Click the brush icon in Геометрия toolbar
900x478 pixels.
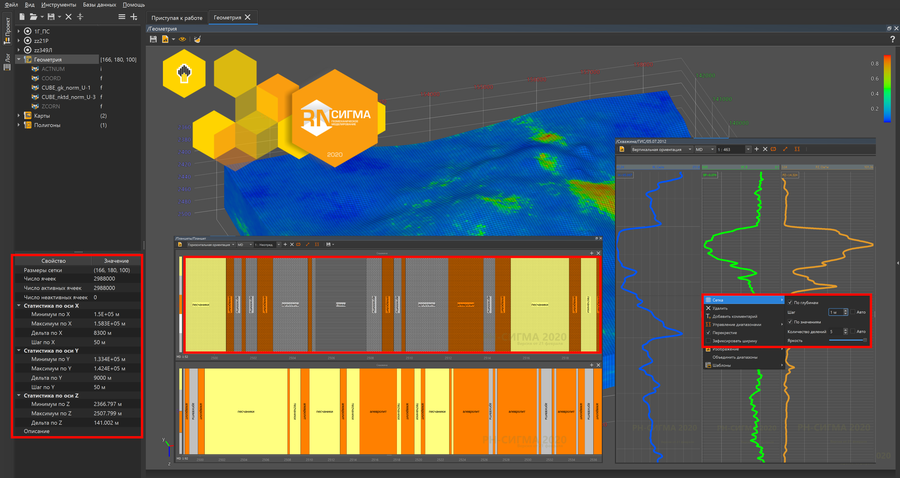point(197,39)
